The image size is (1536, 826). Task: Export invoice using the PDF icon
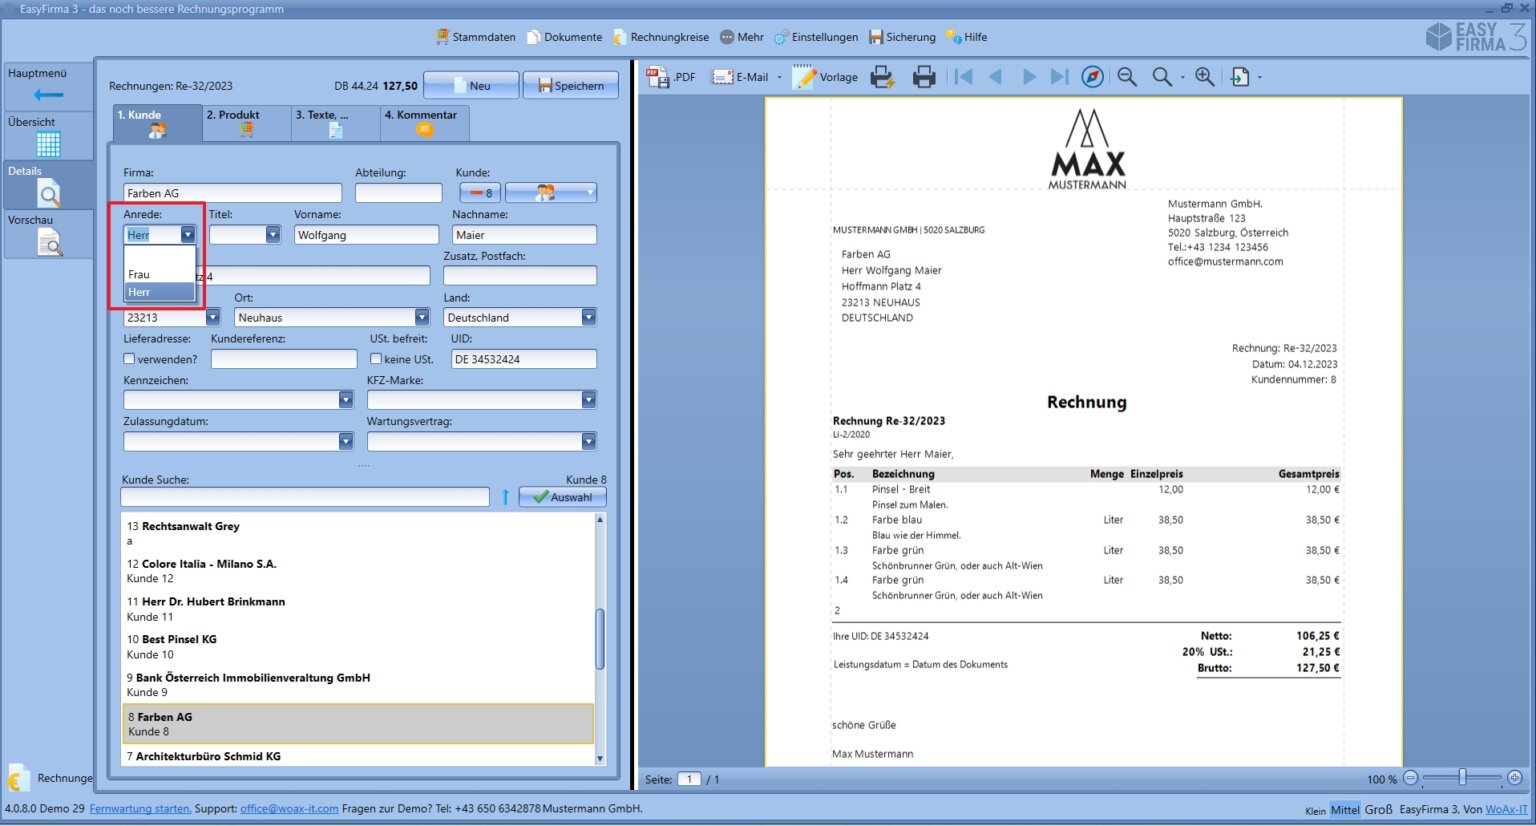[671, 77]
